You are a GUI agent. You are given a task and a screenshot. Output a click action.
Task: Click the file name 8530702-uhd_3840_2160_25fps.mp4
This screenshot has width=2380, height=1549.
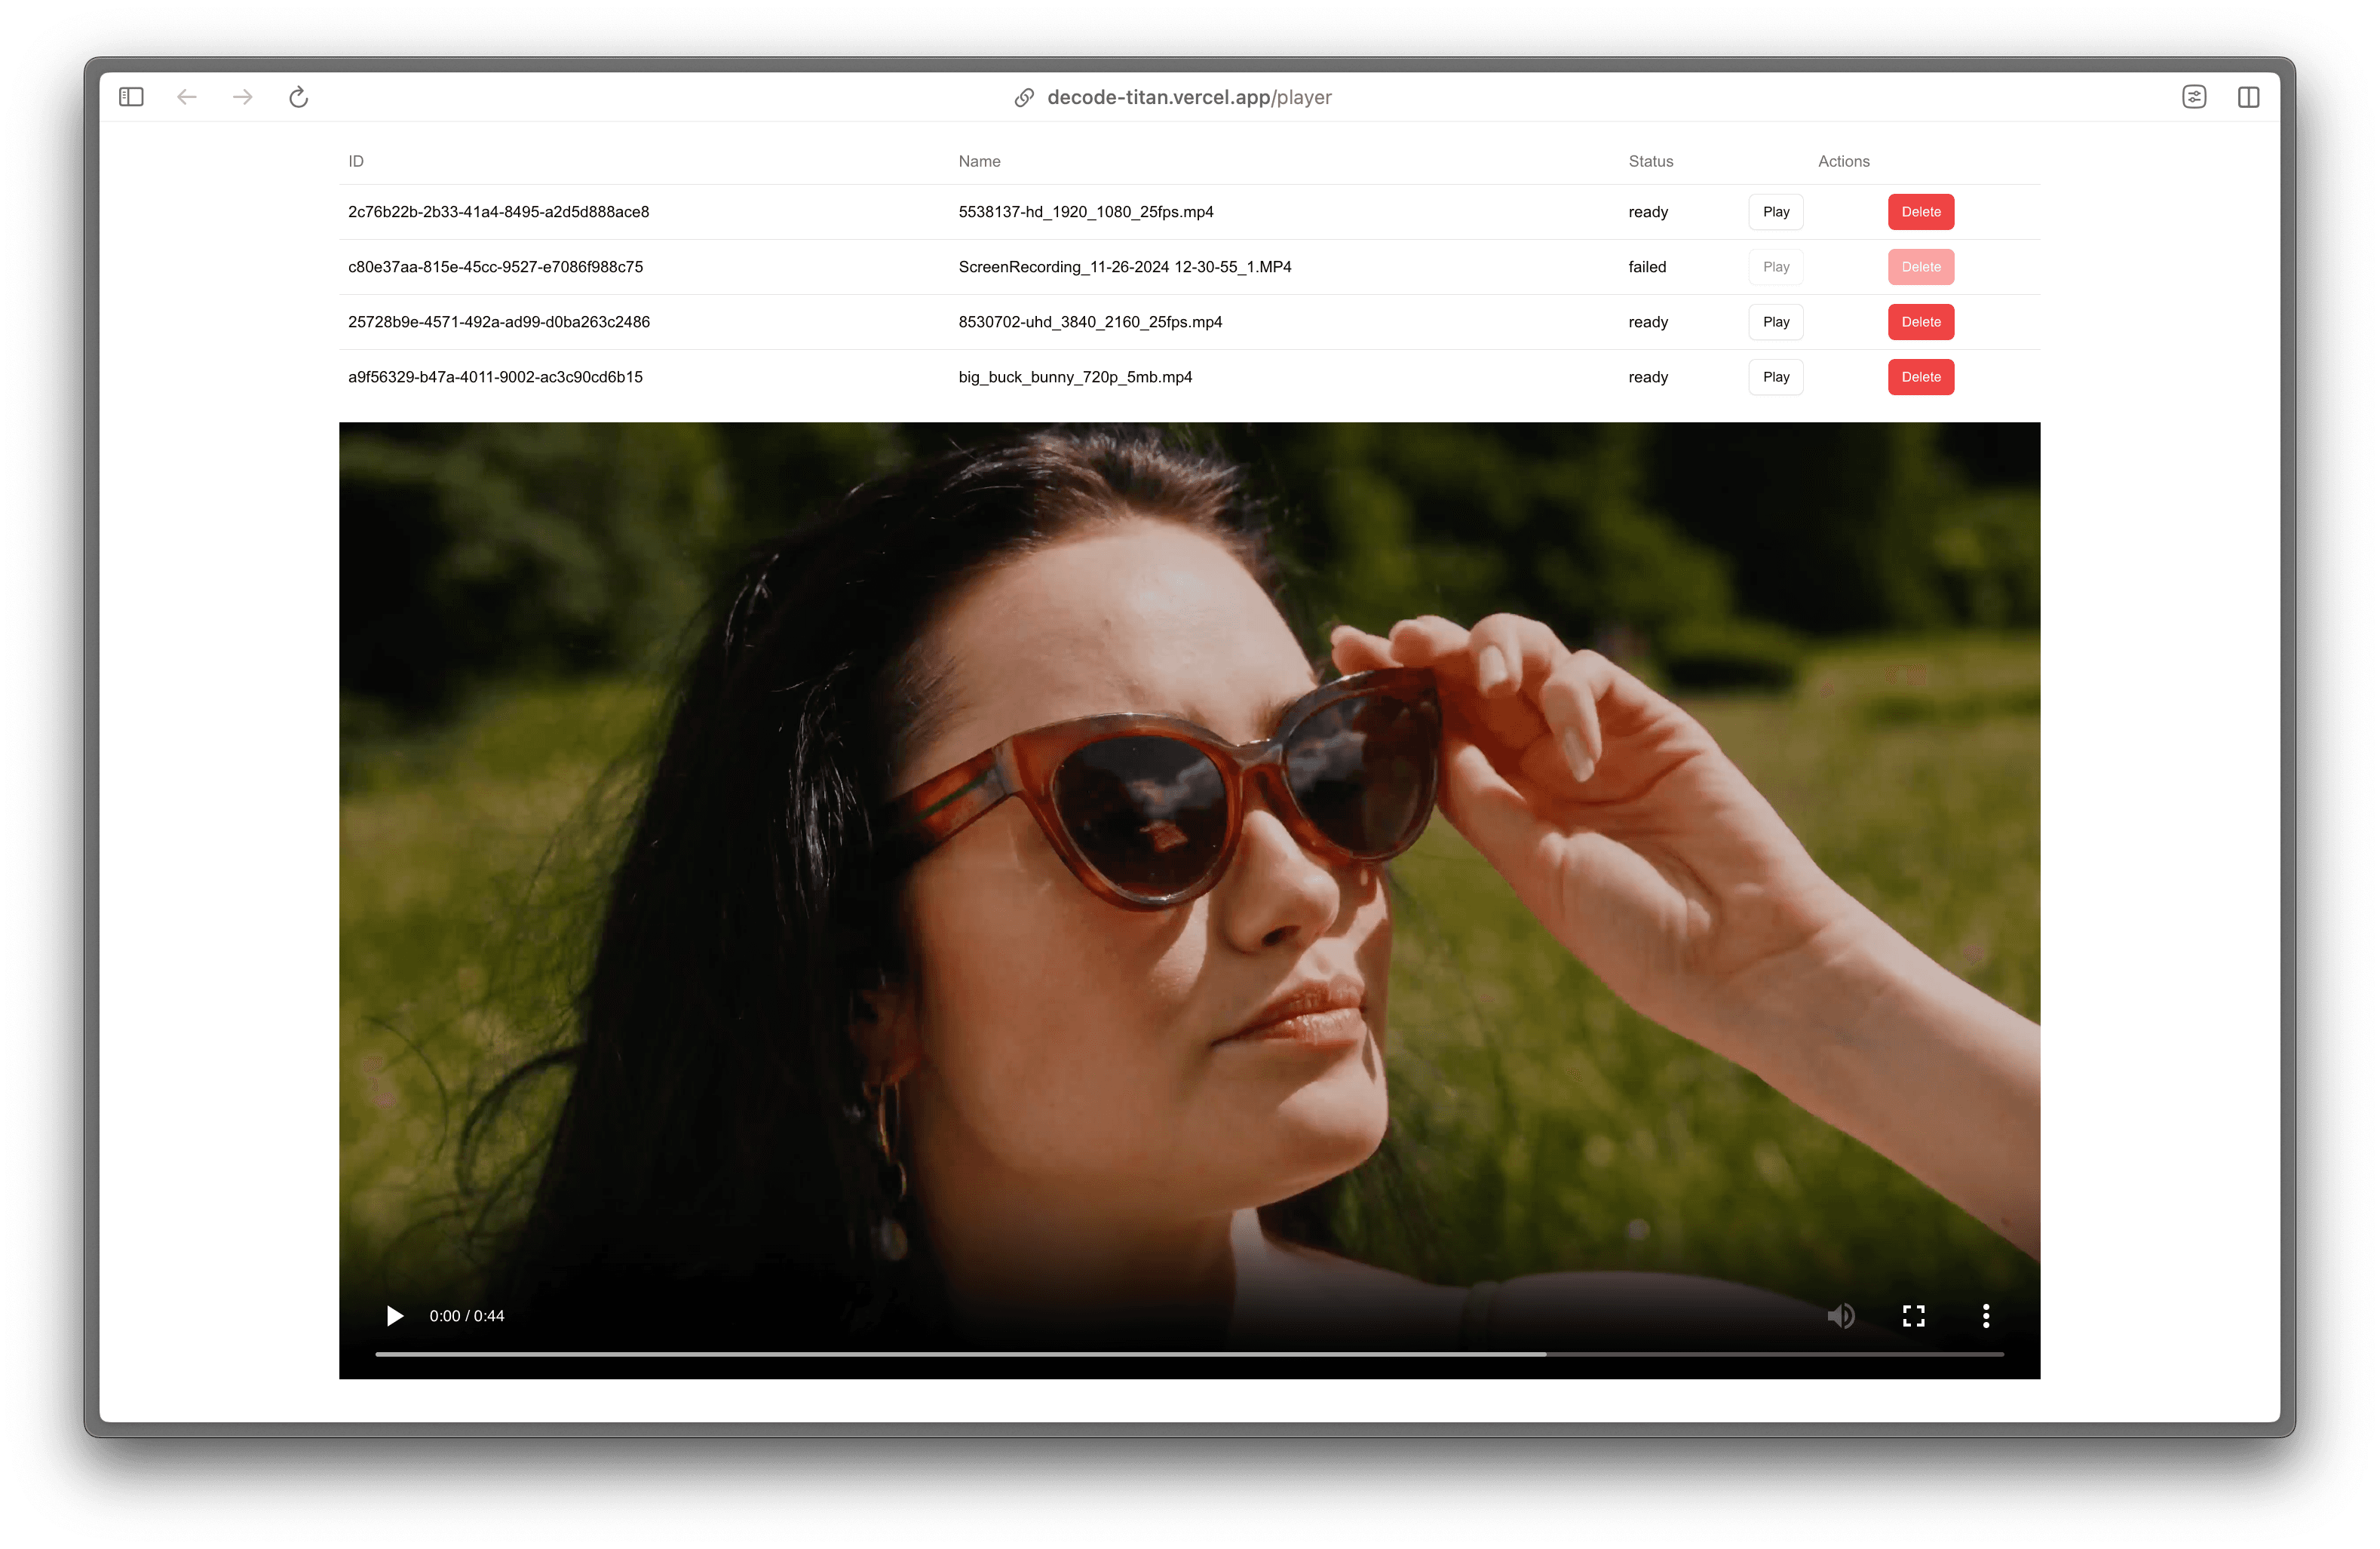(x=1090, y=322)
